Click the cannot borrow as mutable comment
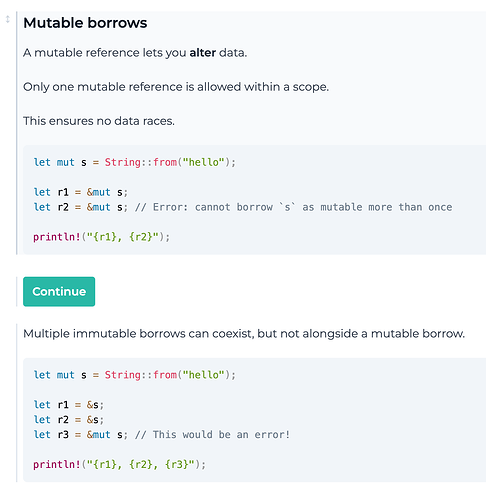This screenshot has width=486, height=500. pos(294,207)
